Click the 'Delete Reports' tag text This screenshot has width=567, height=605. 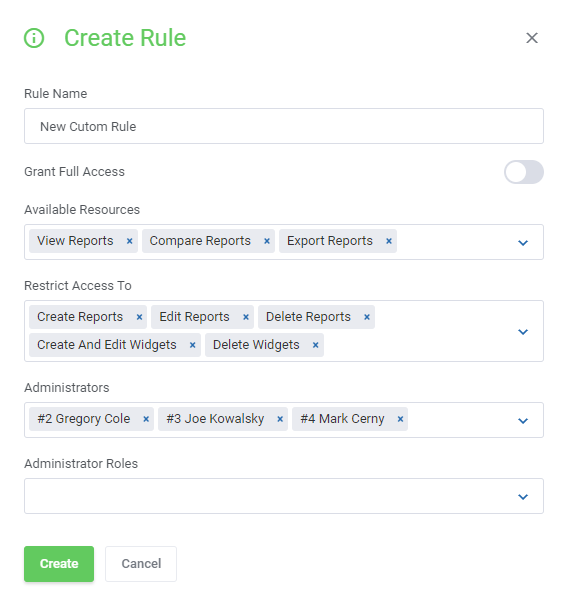(308, 317)
